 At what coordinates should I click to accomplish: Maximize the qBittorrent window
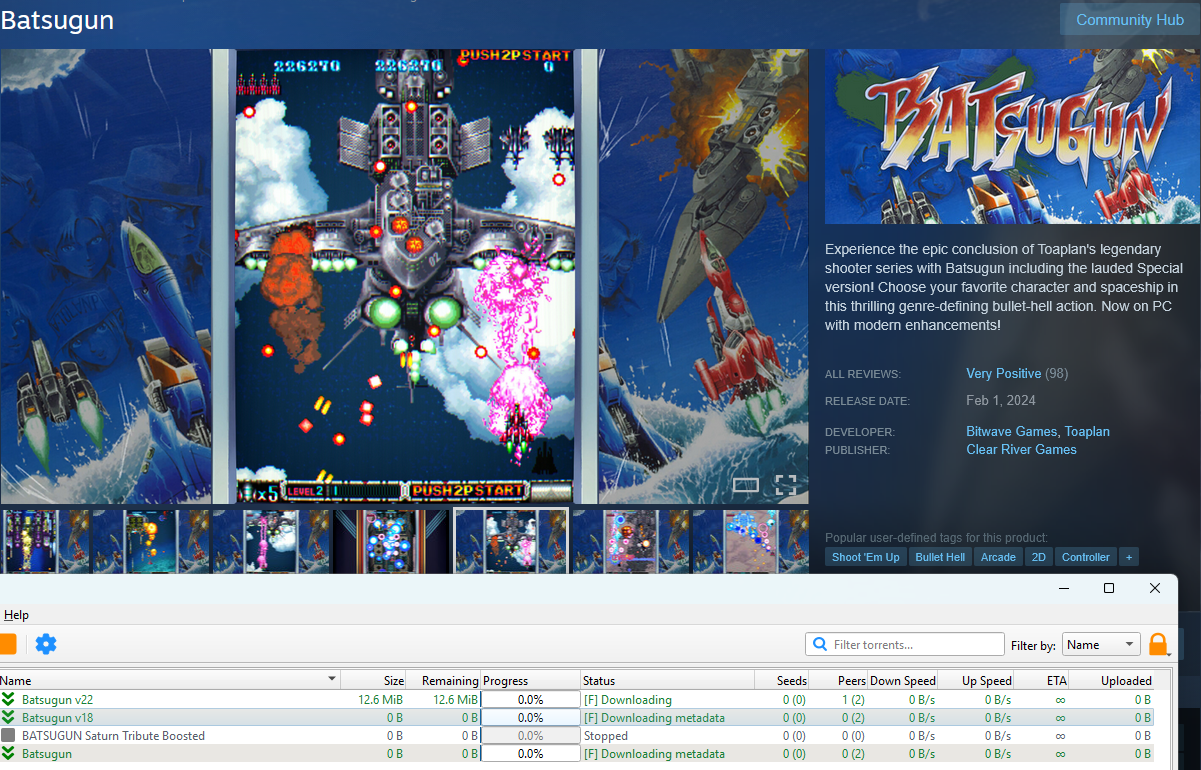1109,588
